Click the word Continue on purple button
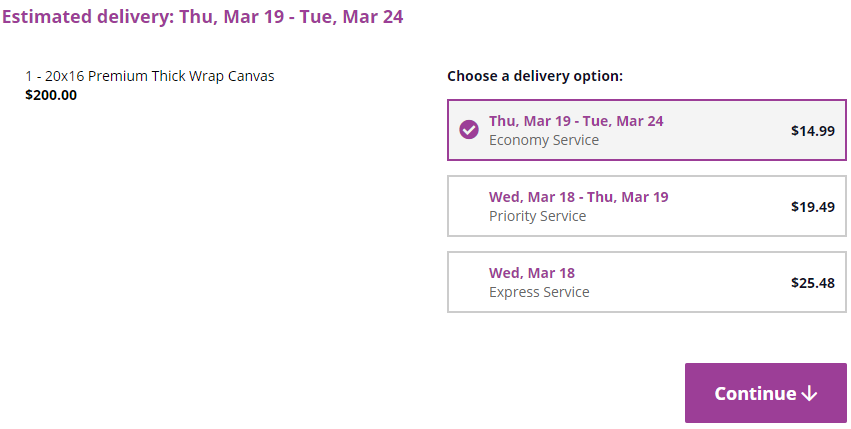The width and height of the screenshot is (851, 429). point(755,393)
